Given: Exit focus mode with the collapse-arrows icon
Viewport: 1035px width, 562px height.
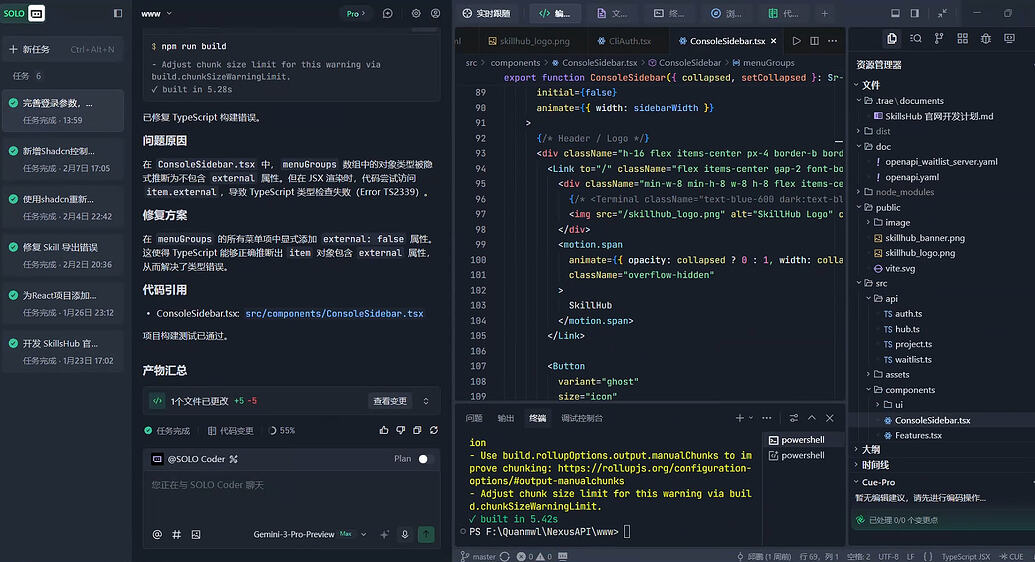Looking at the screenshot, I should 943,13.
